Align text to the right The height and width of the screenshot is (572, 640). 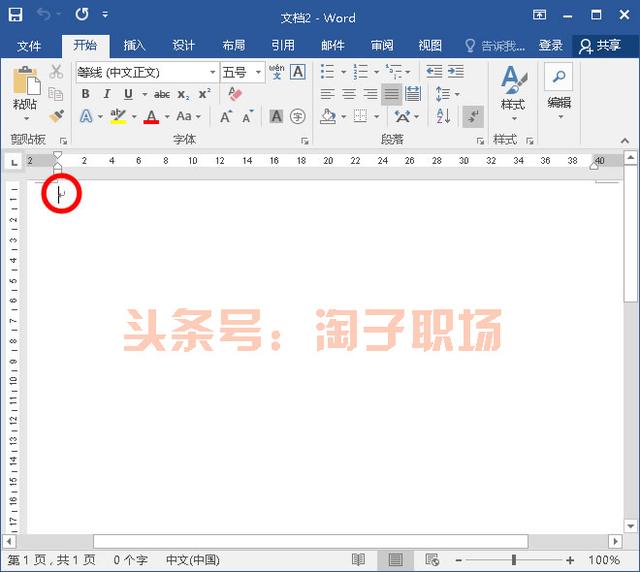click(370, 94)
